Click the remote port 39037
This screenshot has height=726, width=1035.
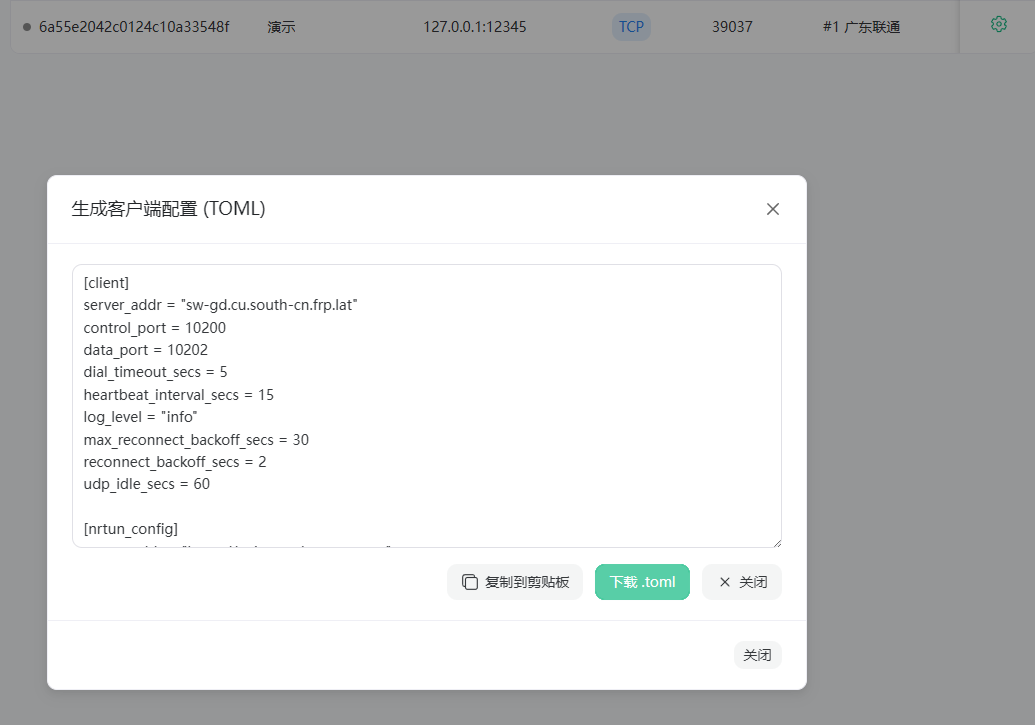[732, 27]
